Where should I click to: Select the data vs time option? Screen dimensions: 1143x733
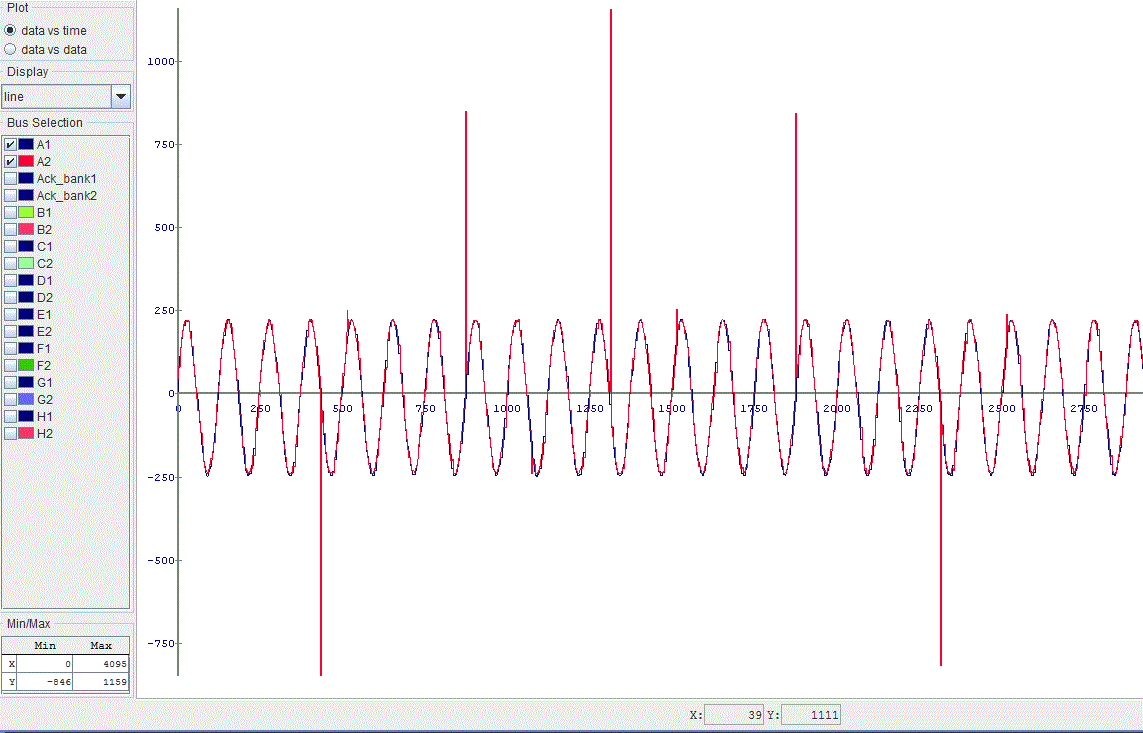tap(10, 31)
